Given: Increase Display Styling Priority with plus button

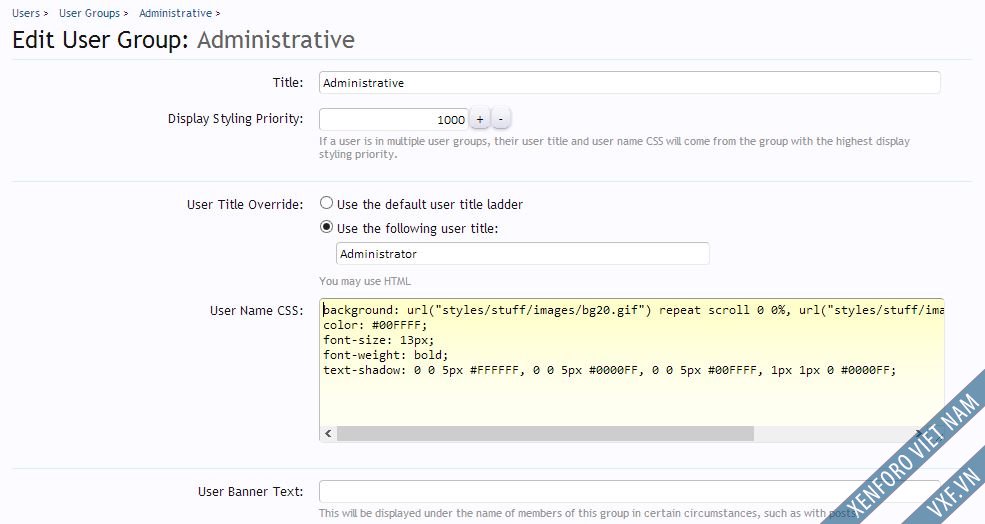Looking at the screenshot, I should pyautogui.click(x=479, y=119).
